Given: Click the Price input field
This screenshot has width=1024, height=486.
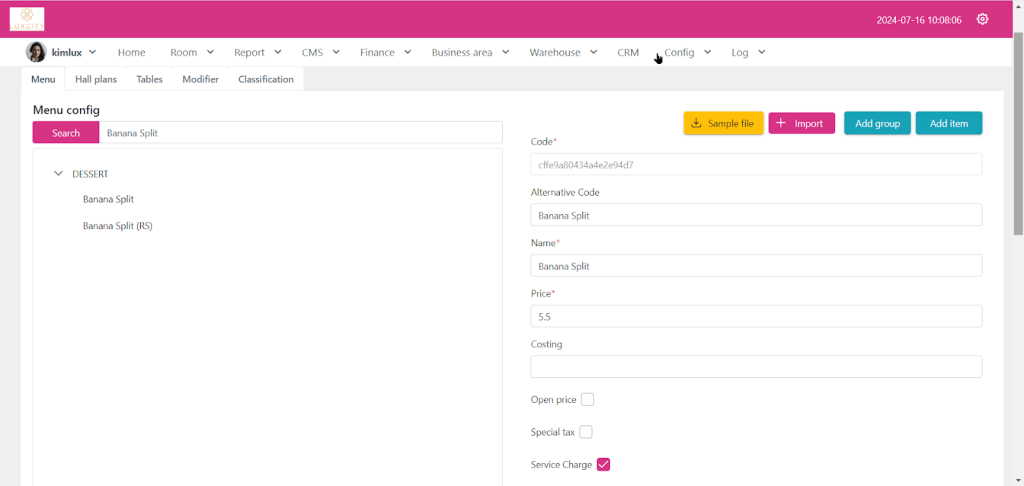Looking at the screenshot, I should pyautogui.click(x=756, y=316).
